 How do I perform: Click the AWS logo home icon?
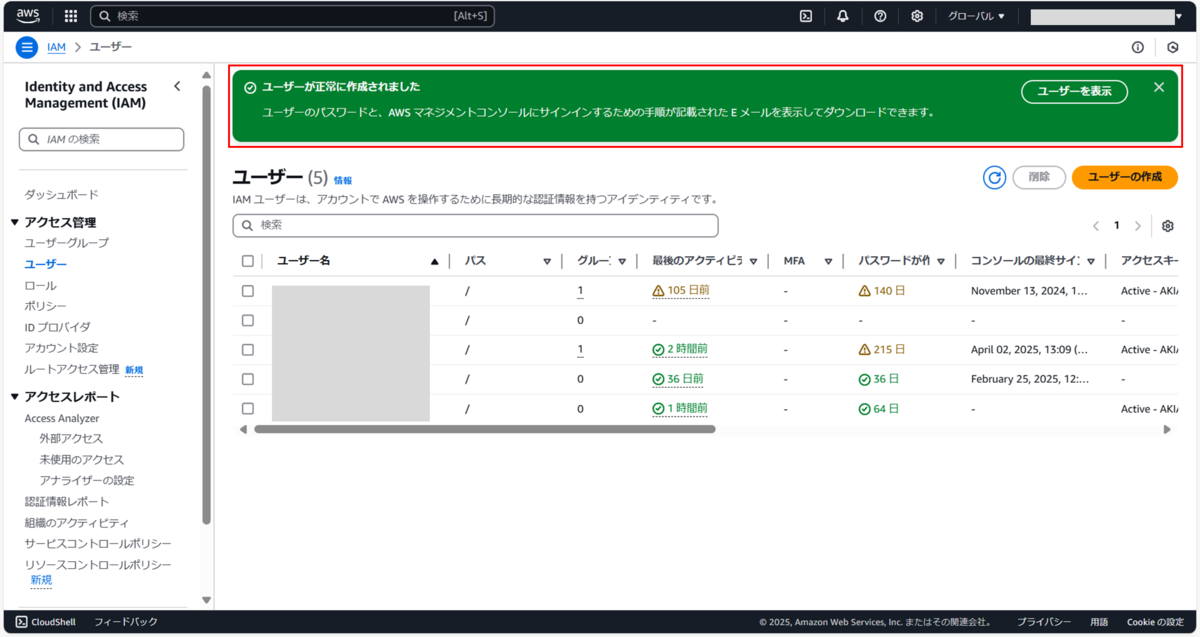pos(28,15)
